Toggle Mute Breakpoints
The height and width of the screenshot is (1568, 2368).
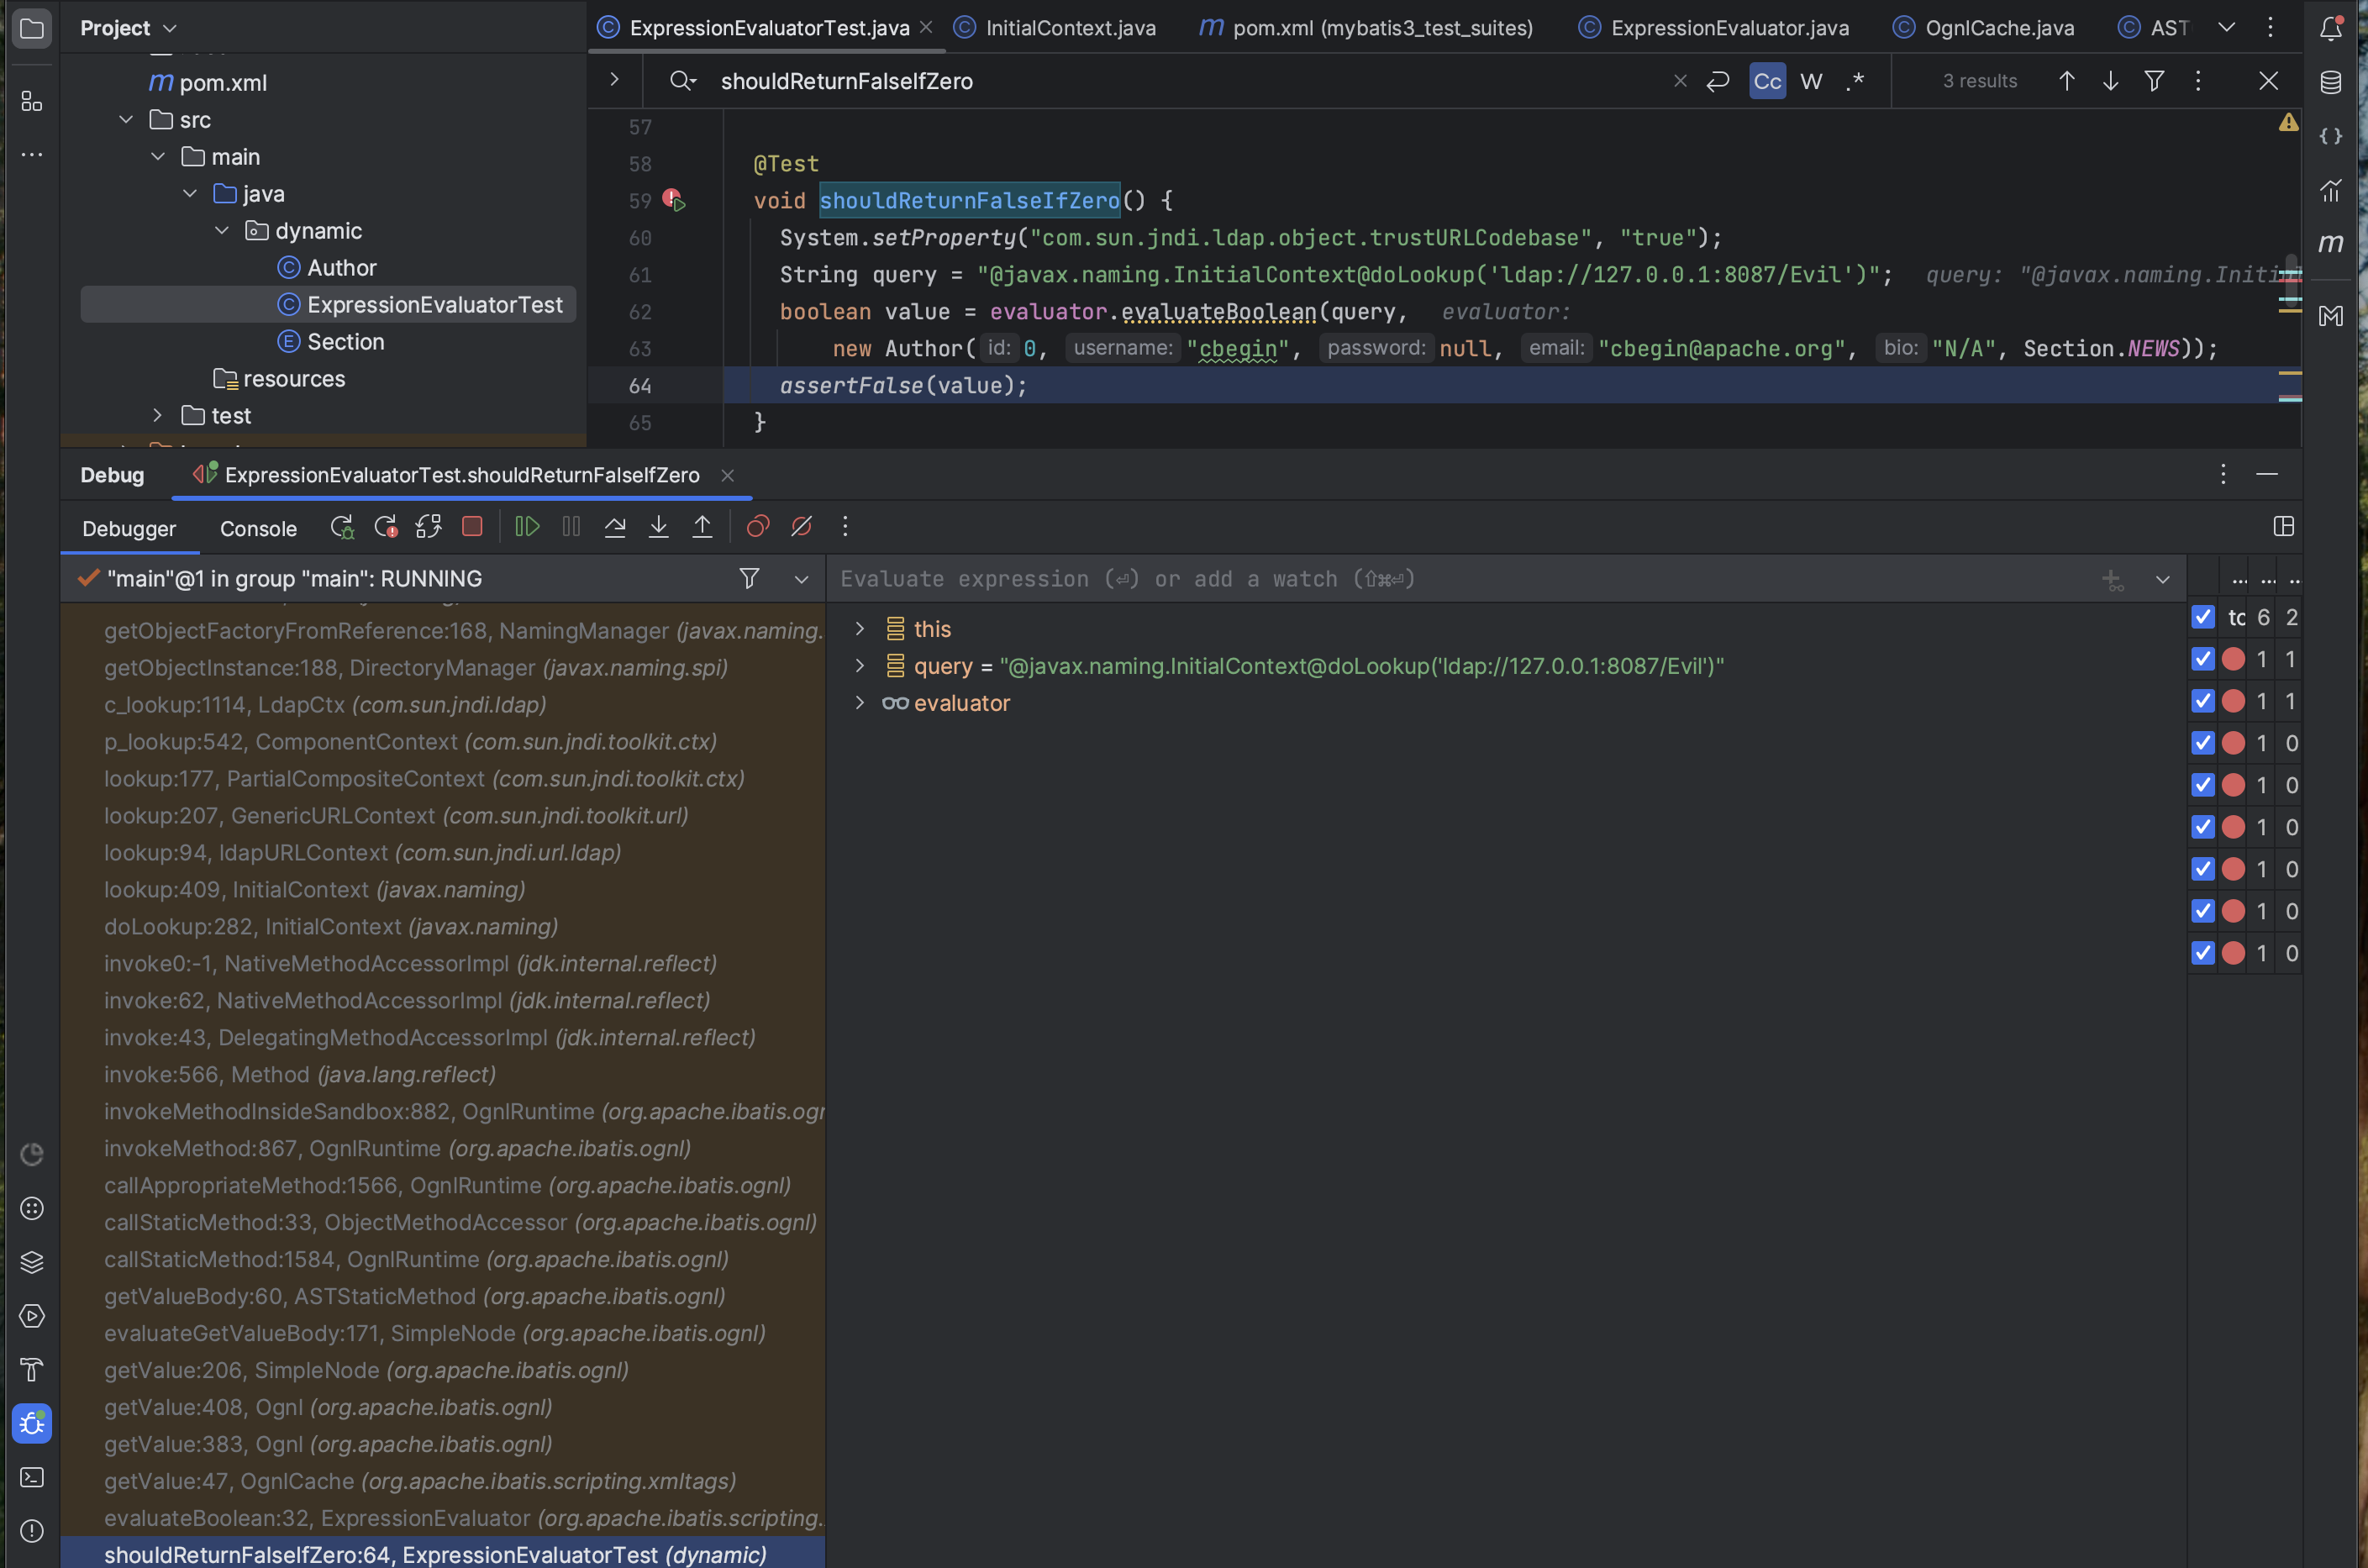tap(802, 527)
